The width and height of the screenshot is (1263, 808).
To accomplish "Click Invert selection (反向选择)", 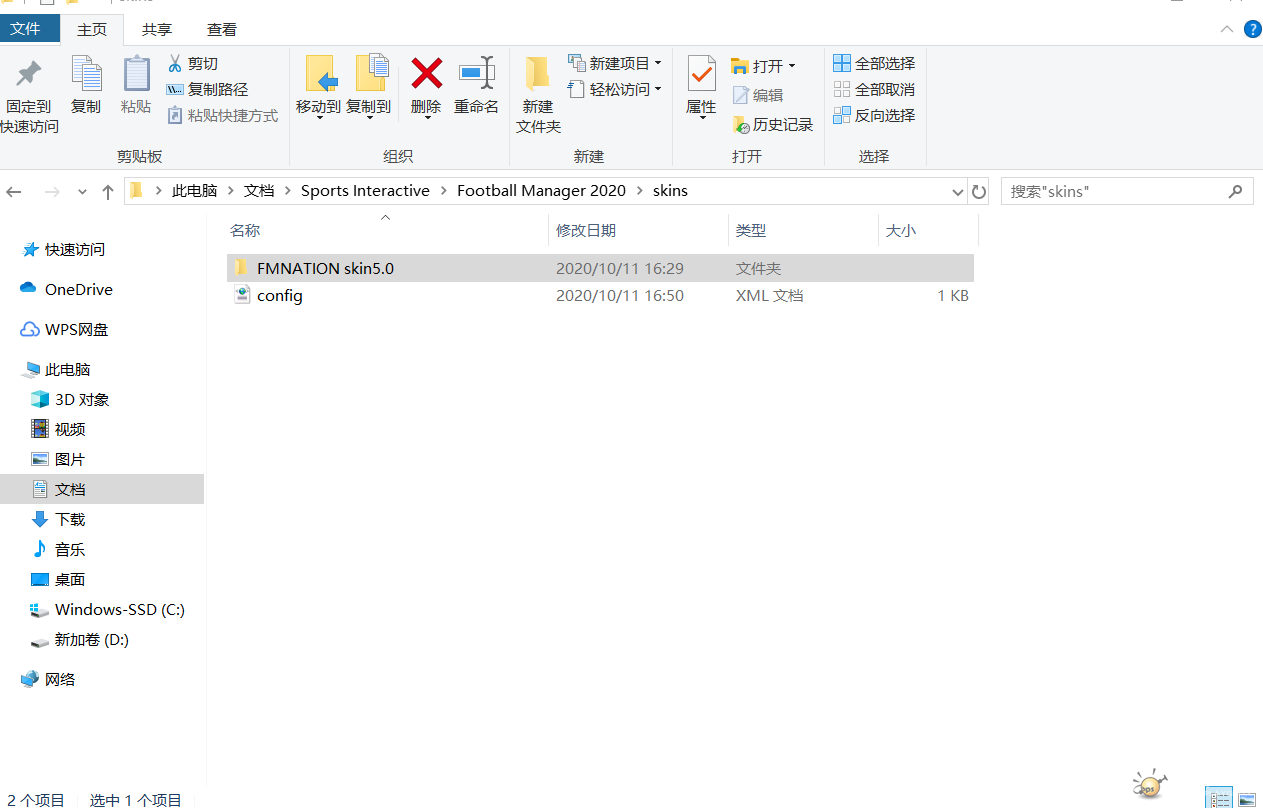I will [874, 116].
